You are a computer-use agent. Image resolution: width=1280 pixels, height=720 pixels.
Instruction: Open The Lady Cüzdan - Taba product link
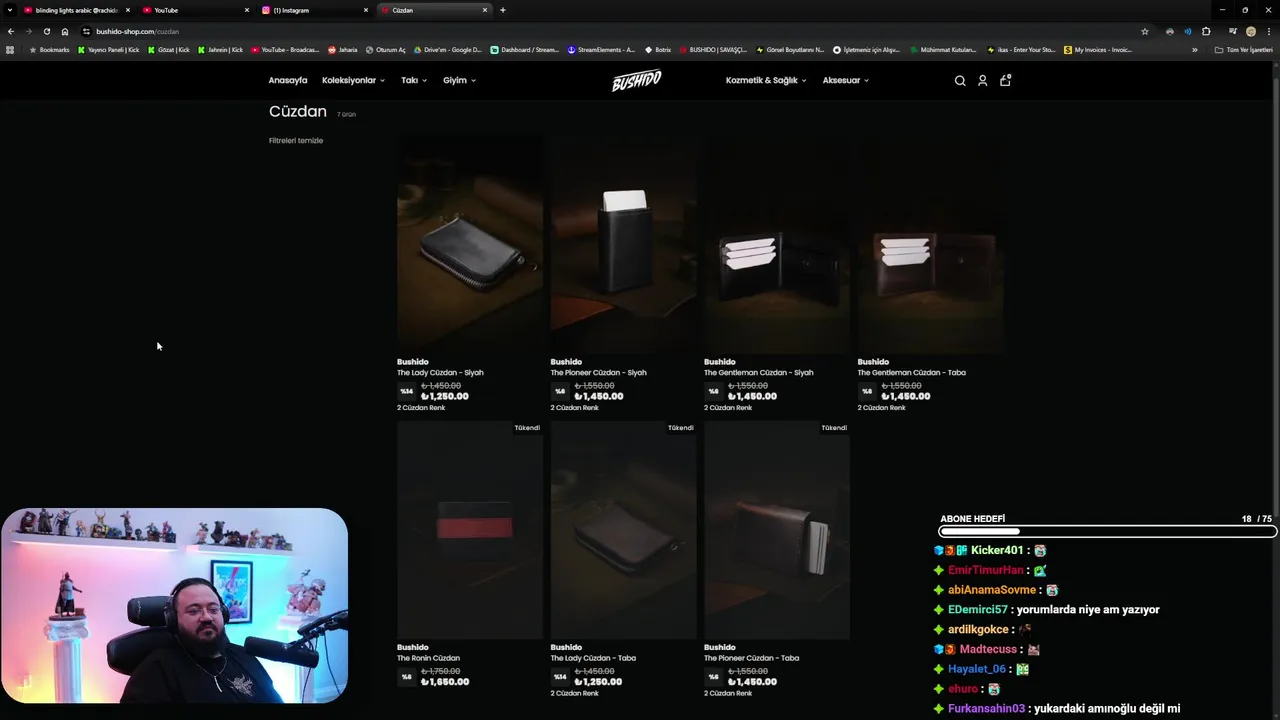tap(593, 658)
